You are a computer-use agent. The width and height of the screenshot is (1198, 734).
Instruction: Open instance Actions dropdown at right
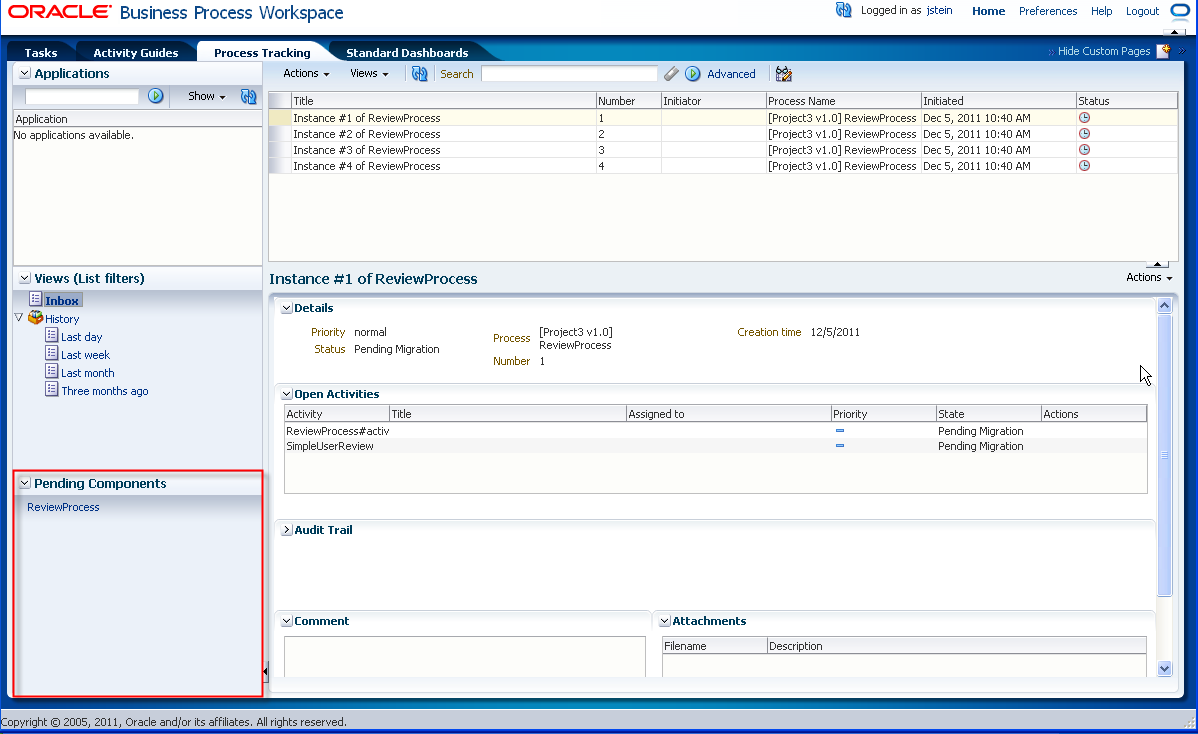coord(1148,277)
